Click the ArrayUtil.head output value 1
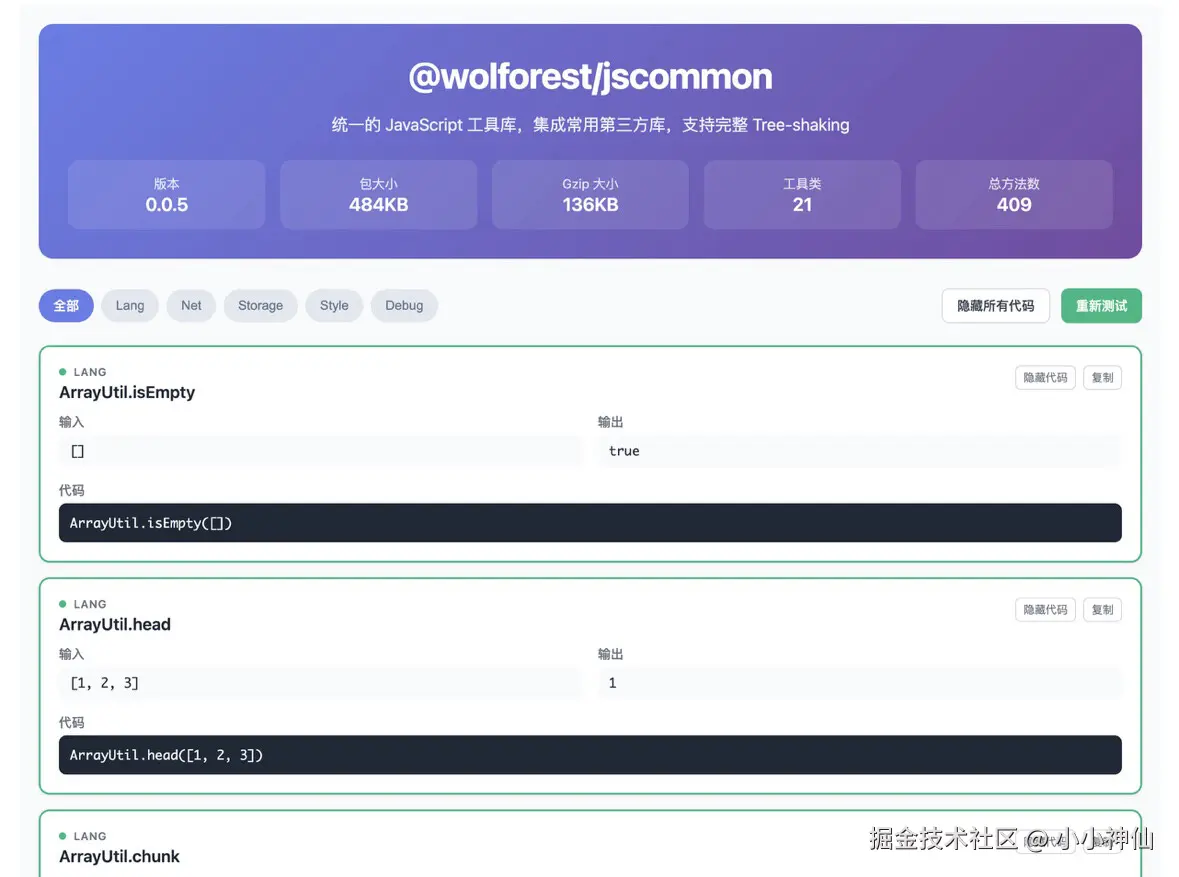The image size is (1179, 877). [x=859, y=683]
